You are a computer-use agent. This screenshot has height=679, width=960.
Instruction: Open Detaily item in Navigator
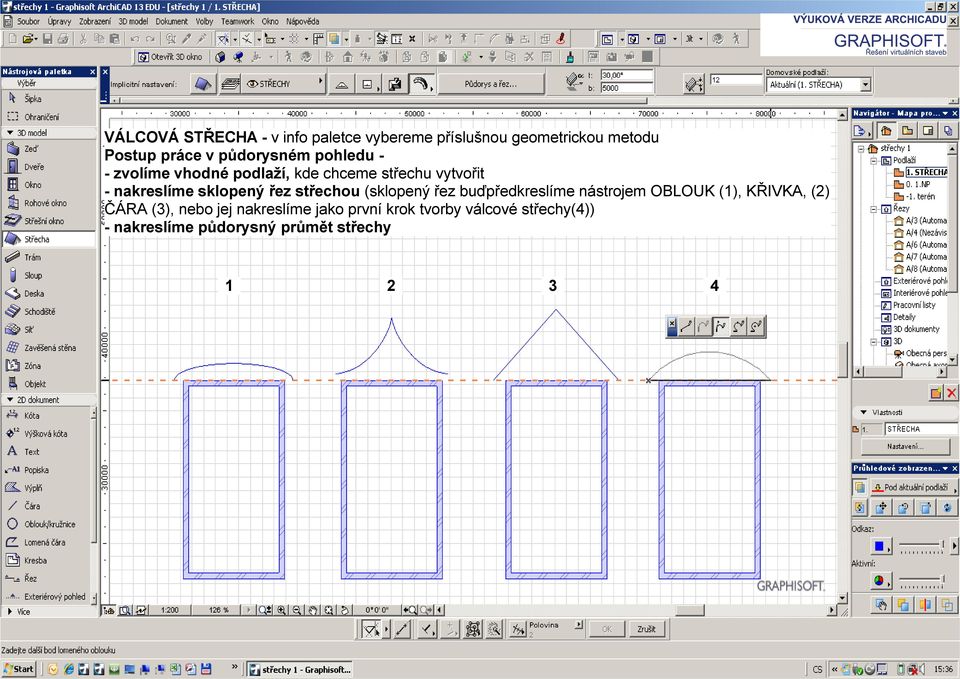click(904, 317)
